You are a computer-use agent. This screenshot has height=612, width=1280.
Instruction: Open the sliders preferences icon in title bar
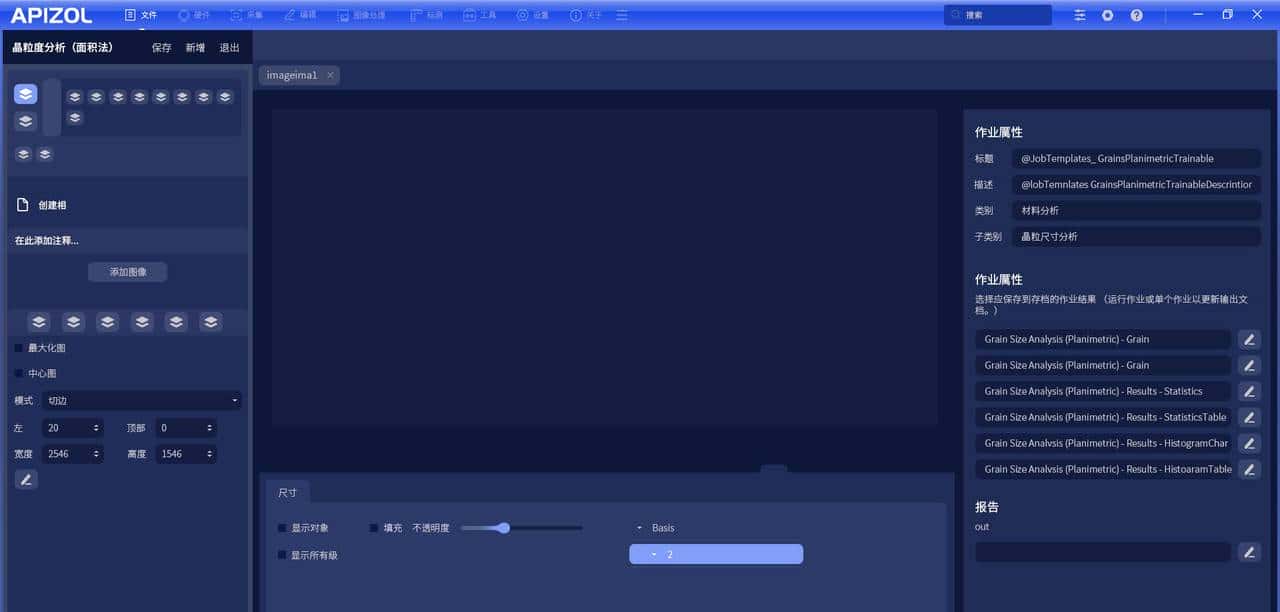pos(1080,15)
